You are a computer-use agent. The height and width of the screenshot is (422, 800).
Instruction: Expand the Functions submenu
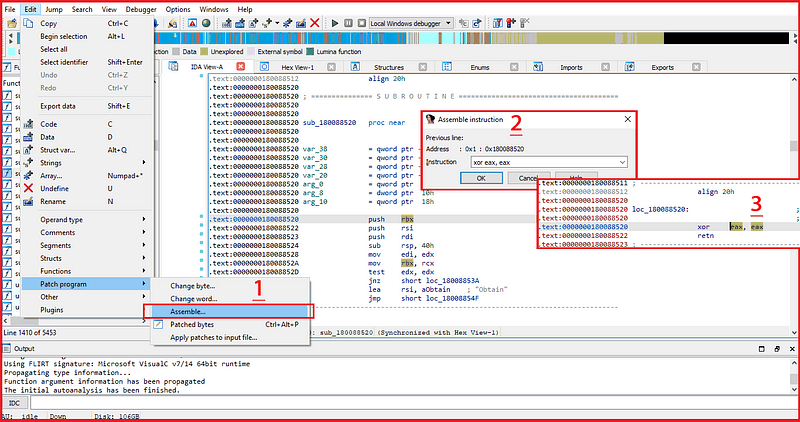tap(87, 271)
